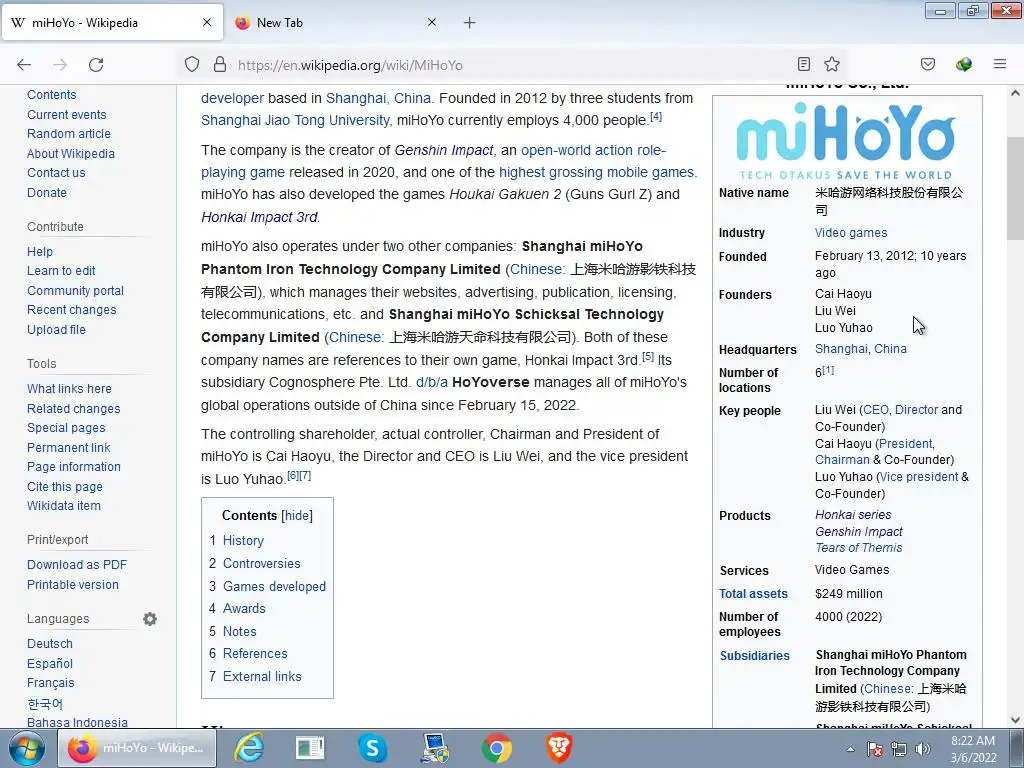
Task: Open the Honkai Impact 3rd link
Action: [x=259, y=217]
